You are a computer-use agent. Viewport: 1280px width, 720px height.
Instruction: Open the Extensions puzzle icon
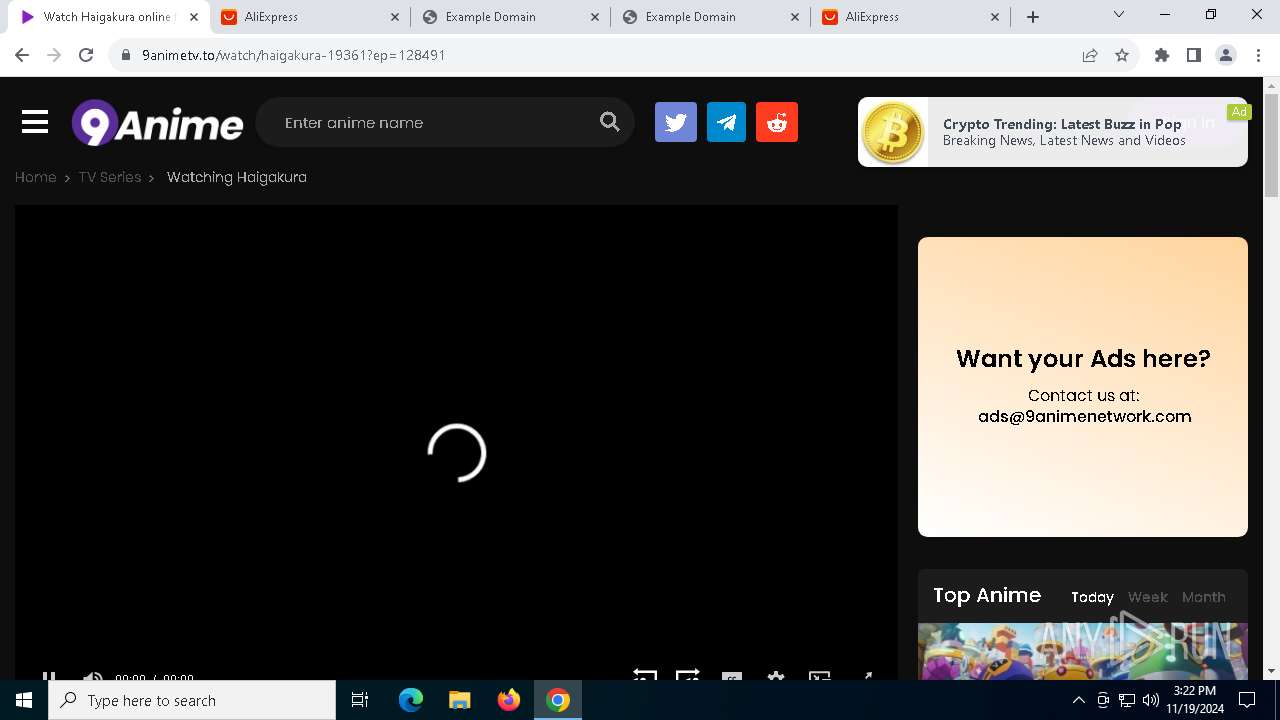tap(1162, 55)
